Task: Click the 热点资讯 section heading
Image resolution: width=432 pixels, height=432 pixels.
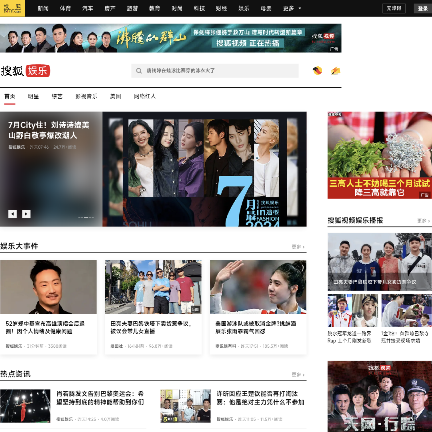Action: 15,374
